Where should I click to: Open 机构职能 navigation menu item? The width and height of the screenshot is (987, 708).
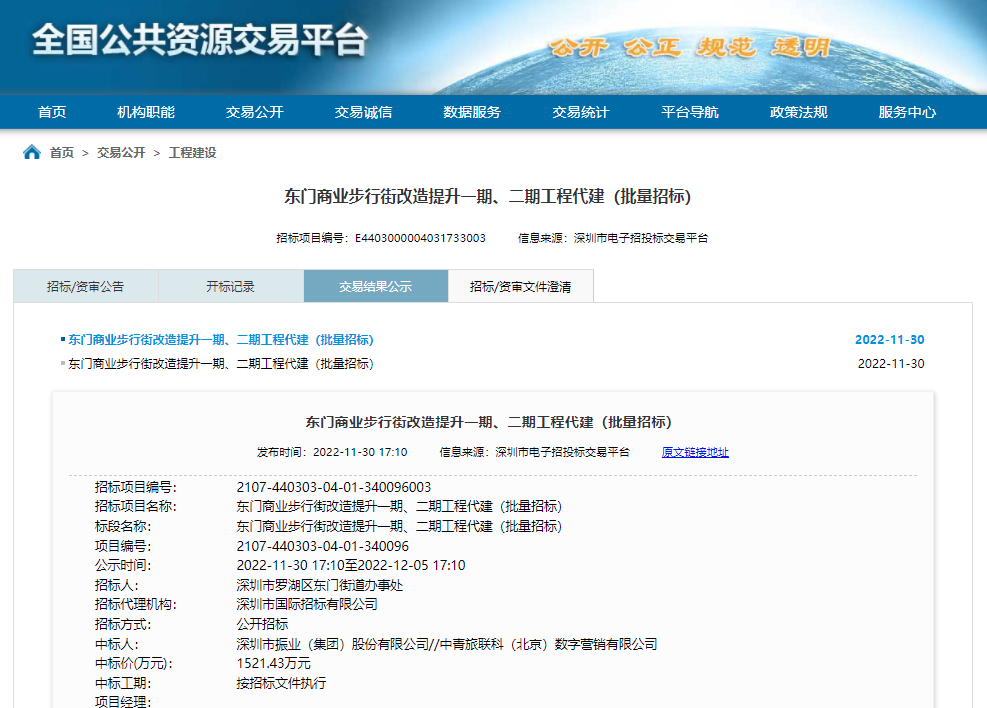tap(146, 112)
